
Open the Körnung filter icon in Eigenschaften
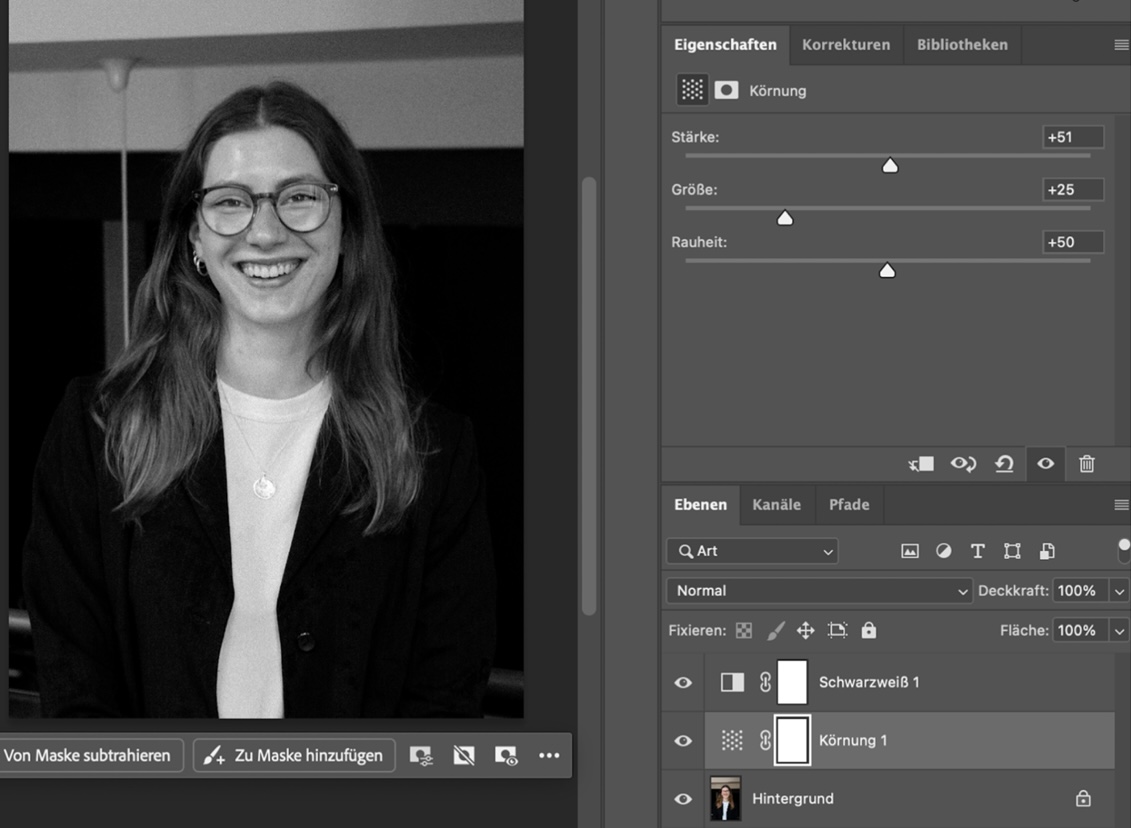(692, 90)
